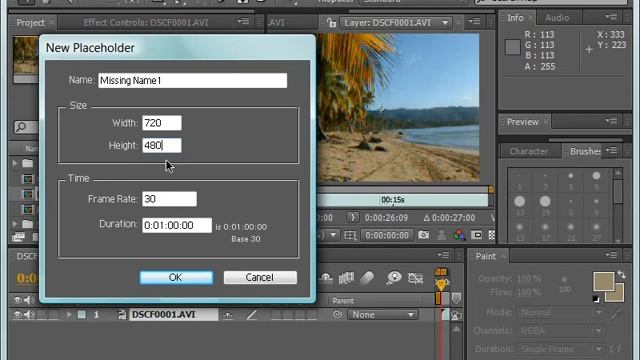This screenshot has width=640, height=360.
Task: Switch to the Audio panel tab
Action: pos(557,18)
